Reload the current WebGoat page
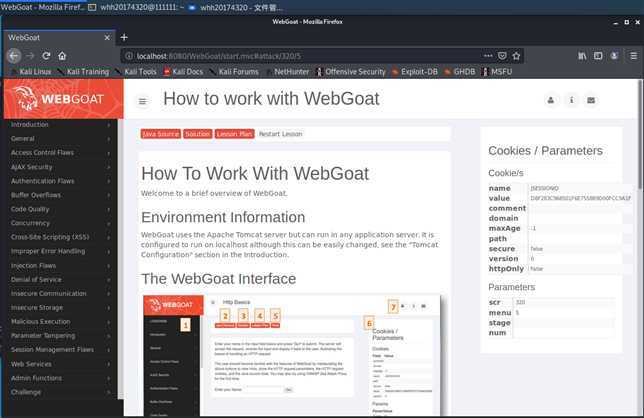Image resolution: width=644 pixels, height=418 pixels. pyautogui.click(x=46, y=55)
